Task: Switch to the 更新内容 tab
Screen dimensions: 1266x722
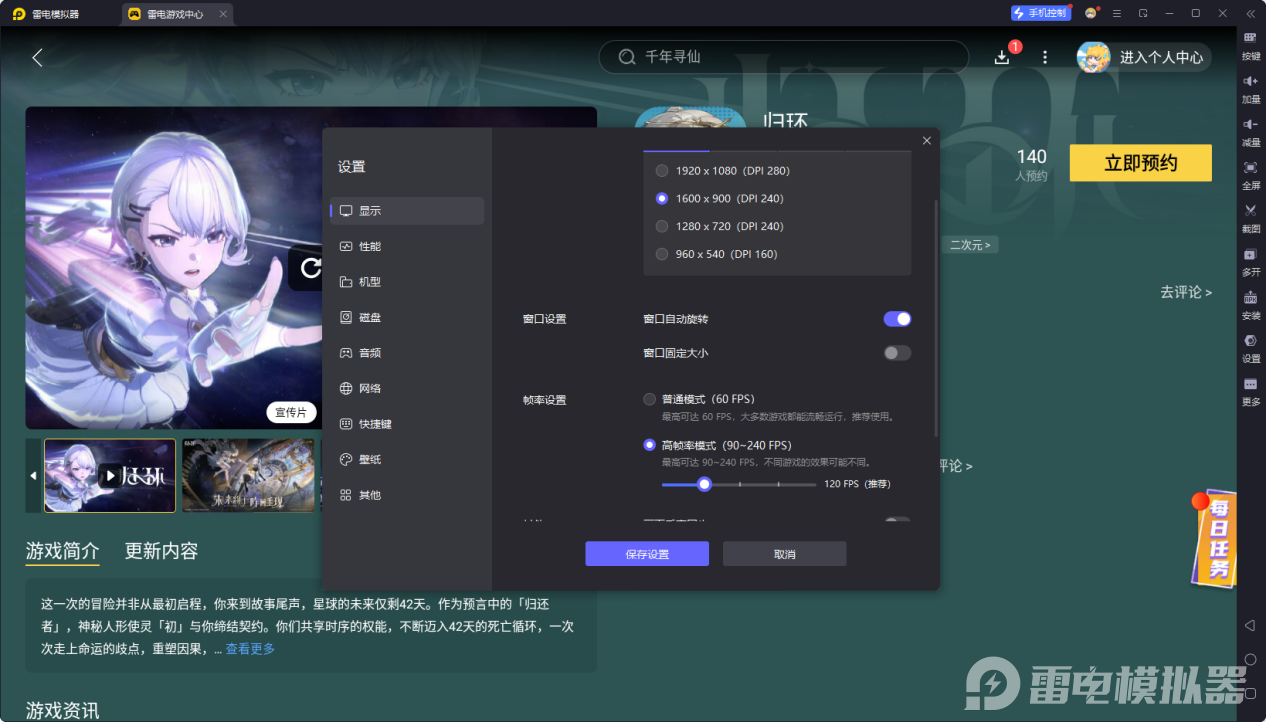Action: point(161,551)
